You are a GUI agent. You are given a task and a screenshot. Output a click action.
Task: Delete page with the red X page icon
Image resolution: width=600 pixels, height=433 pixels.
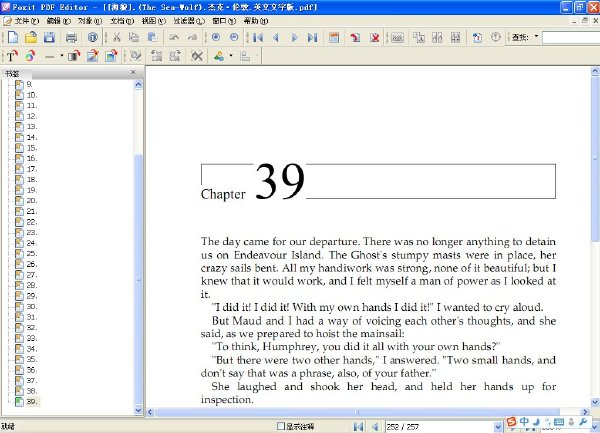click(x=375, y=37)
